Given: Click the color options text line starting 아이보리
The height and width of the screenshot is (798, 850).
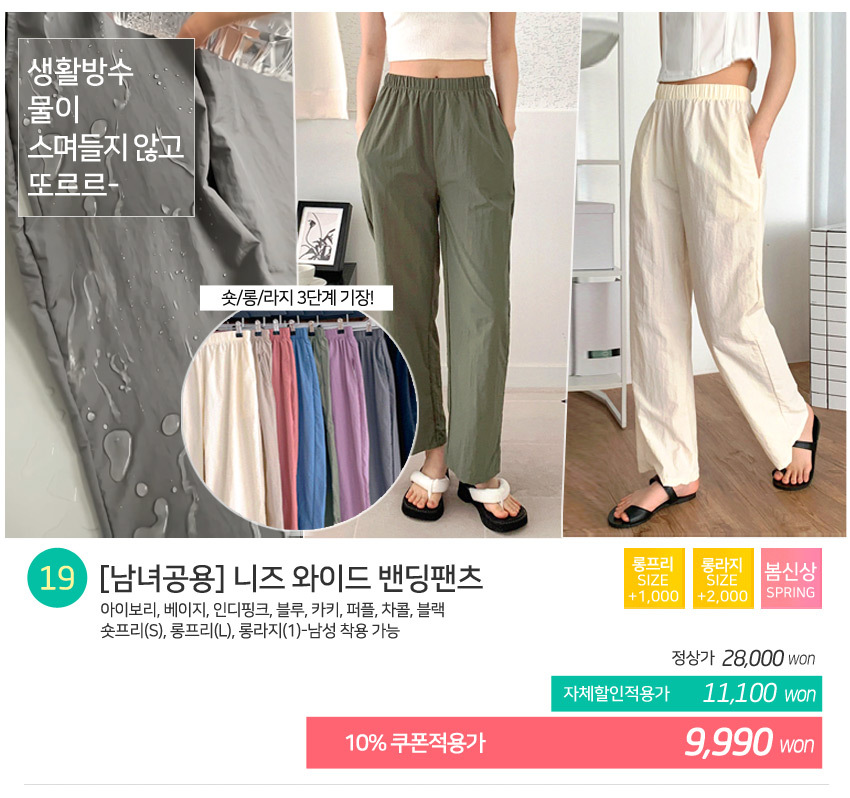Looking at the screenshot, I should click(272, 610).
